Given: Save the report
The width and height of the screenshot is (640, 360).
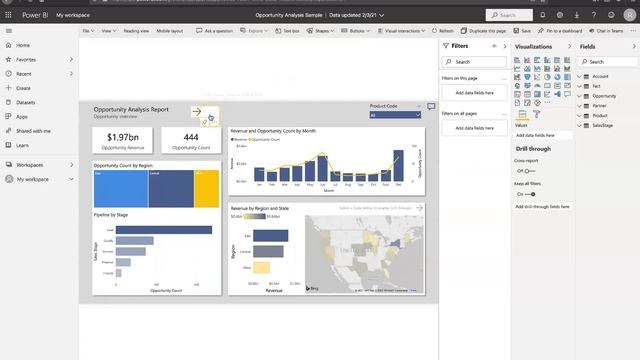Looking at the screenshot, I should pos(522,31).
